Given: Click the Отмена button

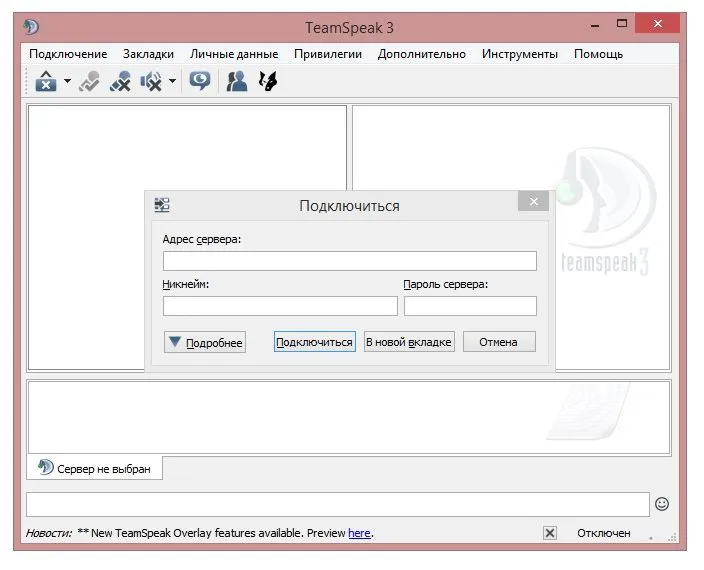Looking at the screenshot, I should tap(499, 342).
